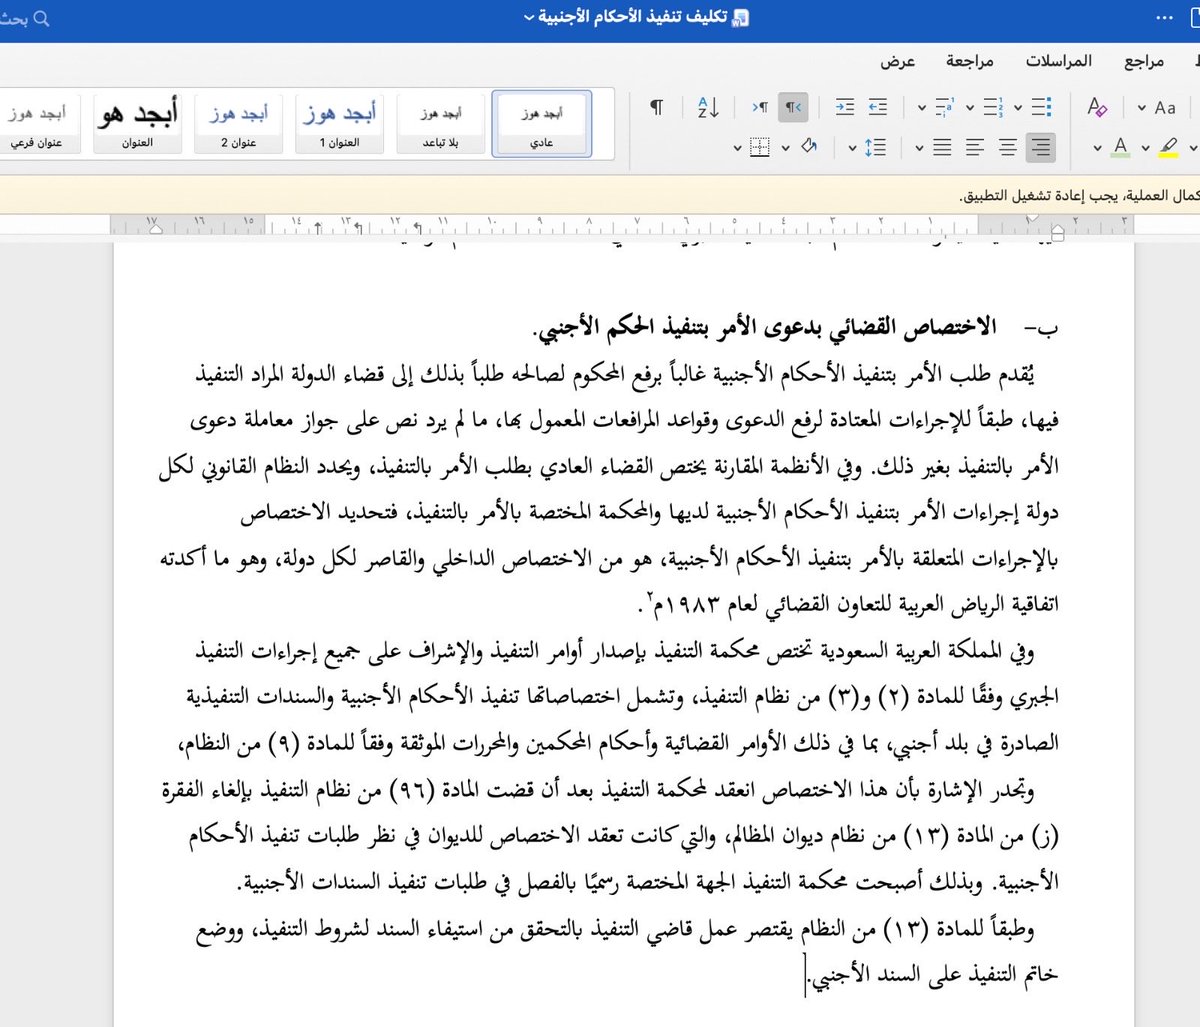The height and width of the screenshot is (1027, 1200).
Task: Set left-to-right text direction
Action: point(760,107)
